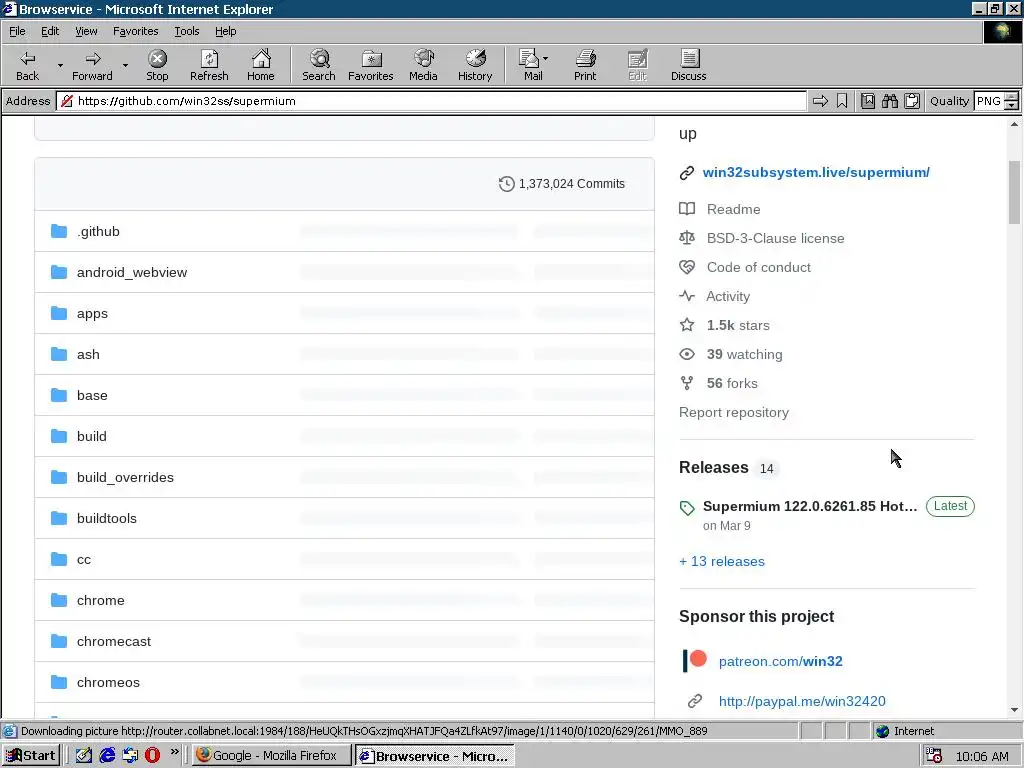Open the apps folder
Screen dimensions: 1024x768
92,313
